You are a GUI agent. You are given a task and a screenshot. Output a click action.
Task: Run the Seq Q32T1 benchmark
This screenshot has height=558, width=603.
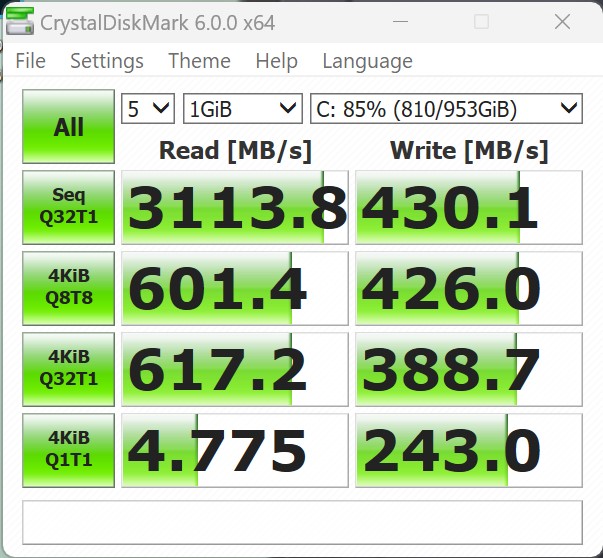(68, 207)
